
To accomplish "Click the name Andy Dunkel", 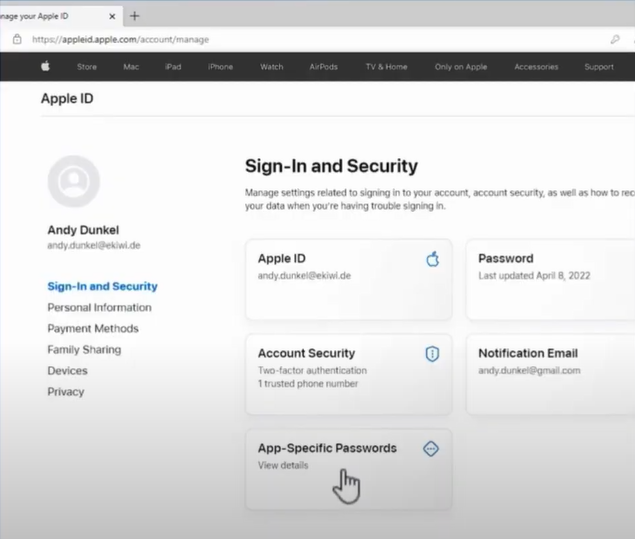I will point(83,230).
